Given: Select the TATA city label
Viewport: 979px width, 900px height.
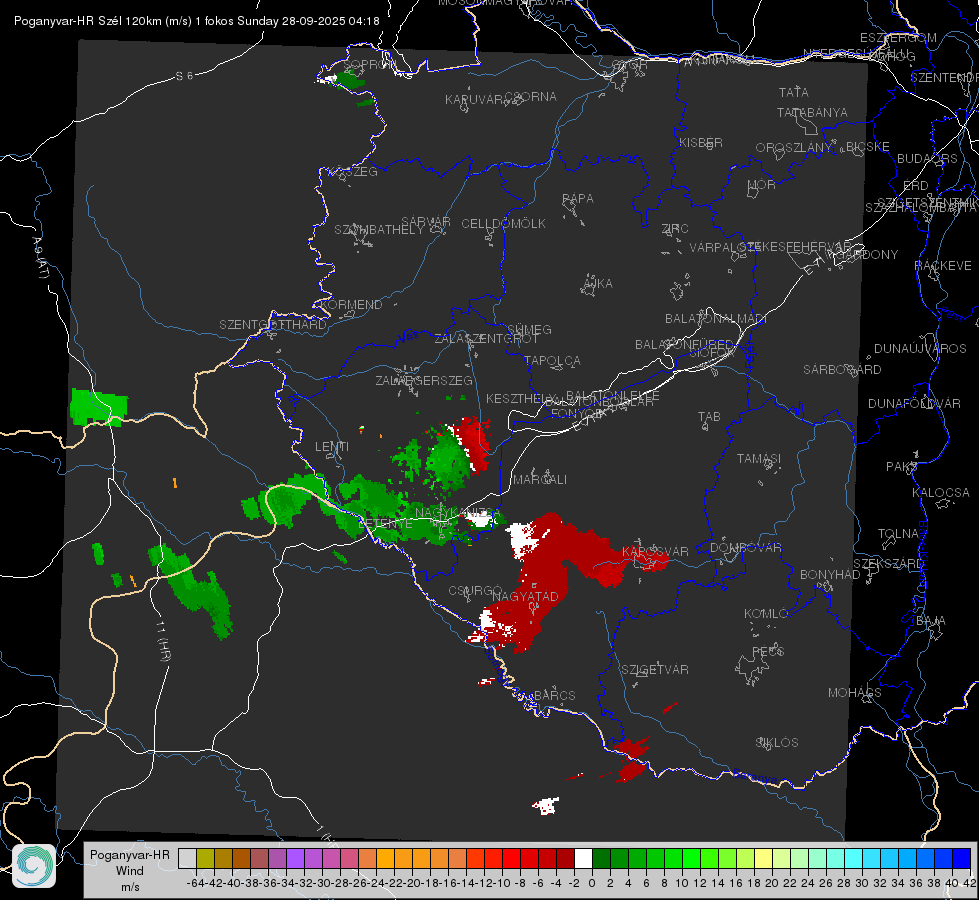Looking at the screenshot, I should [x=794, y=92].
